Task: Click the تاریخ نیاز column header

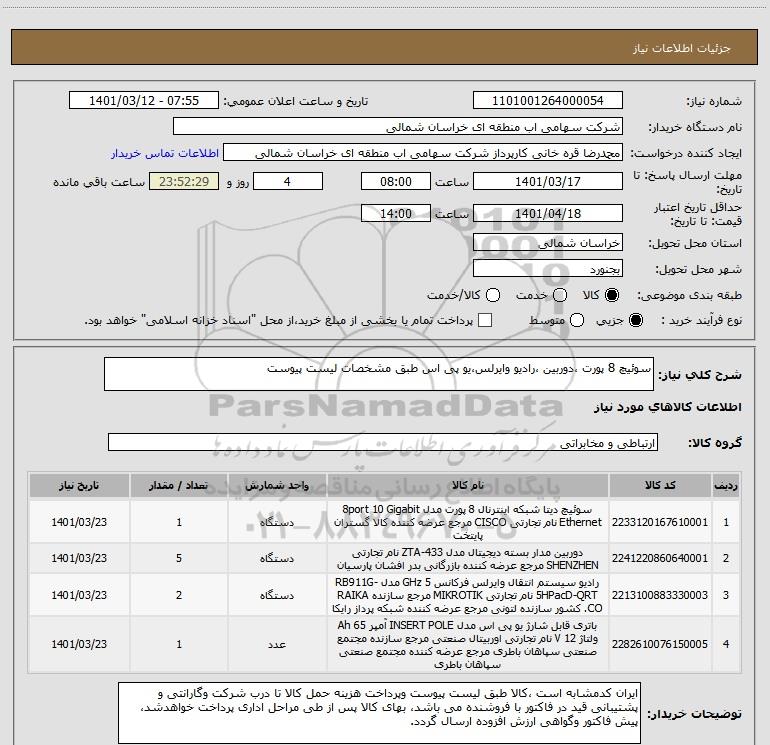Action: pos(79,485)
